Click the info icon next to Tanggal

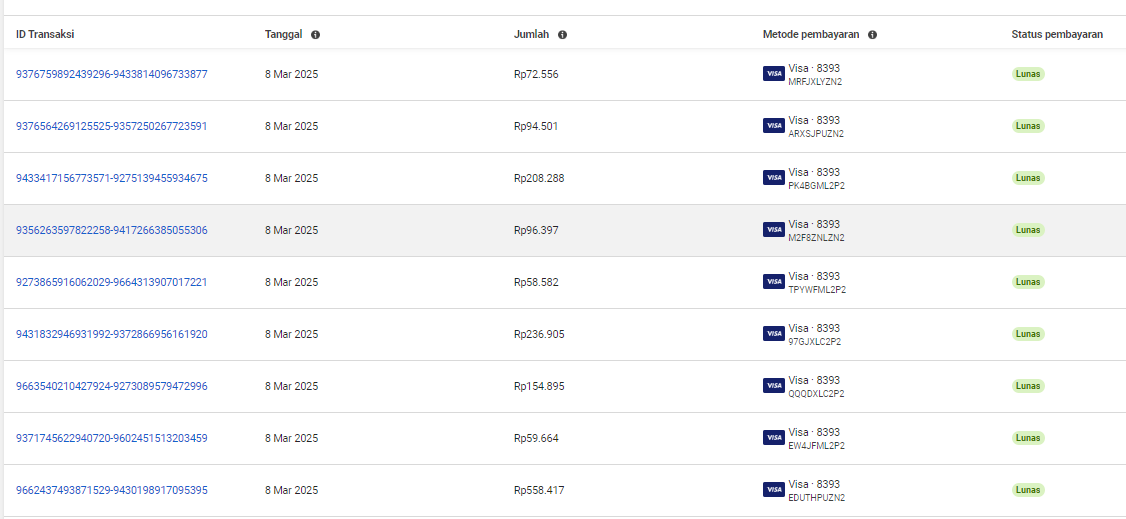316,34
